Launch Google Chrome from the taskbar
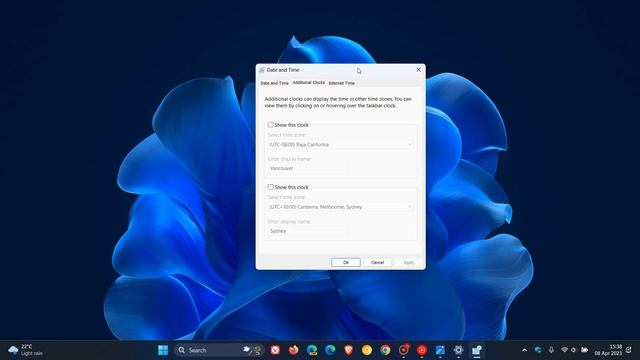 [385, 350]
